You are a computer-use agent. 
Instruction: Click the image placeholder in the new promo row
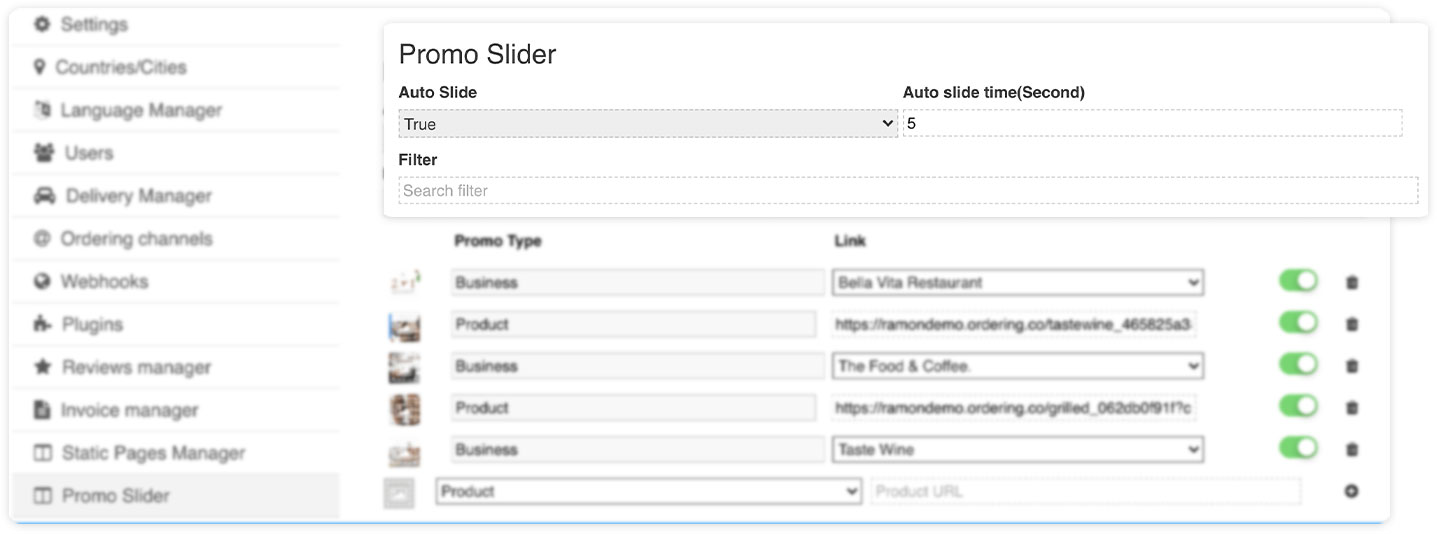(x=399, y=492)
